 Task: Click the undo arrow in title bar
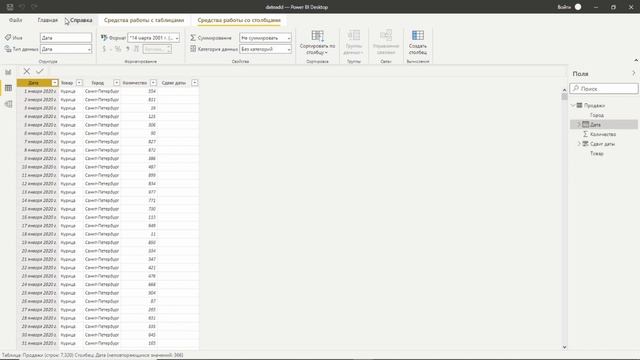[22, 7]
